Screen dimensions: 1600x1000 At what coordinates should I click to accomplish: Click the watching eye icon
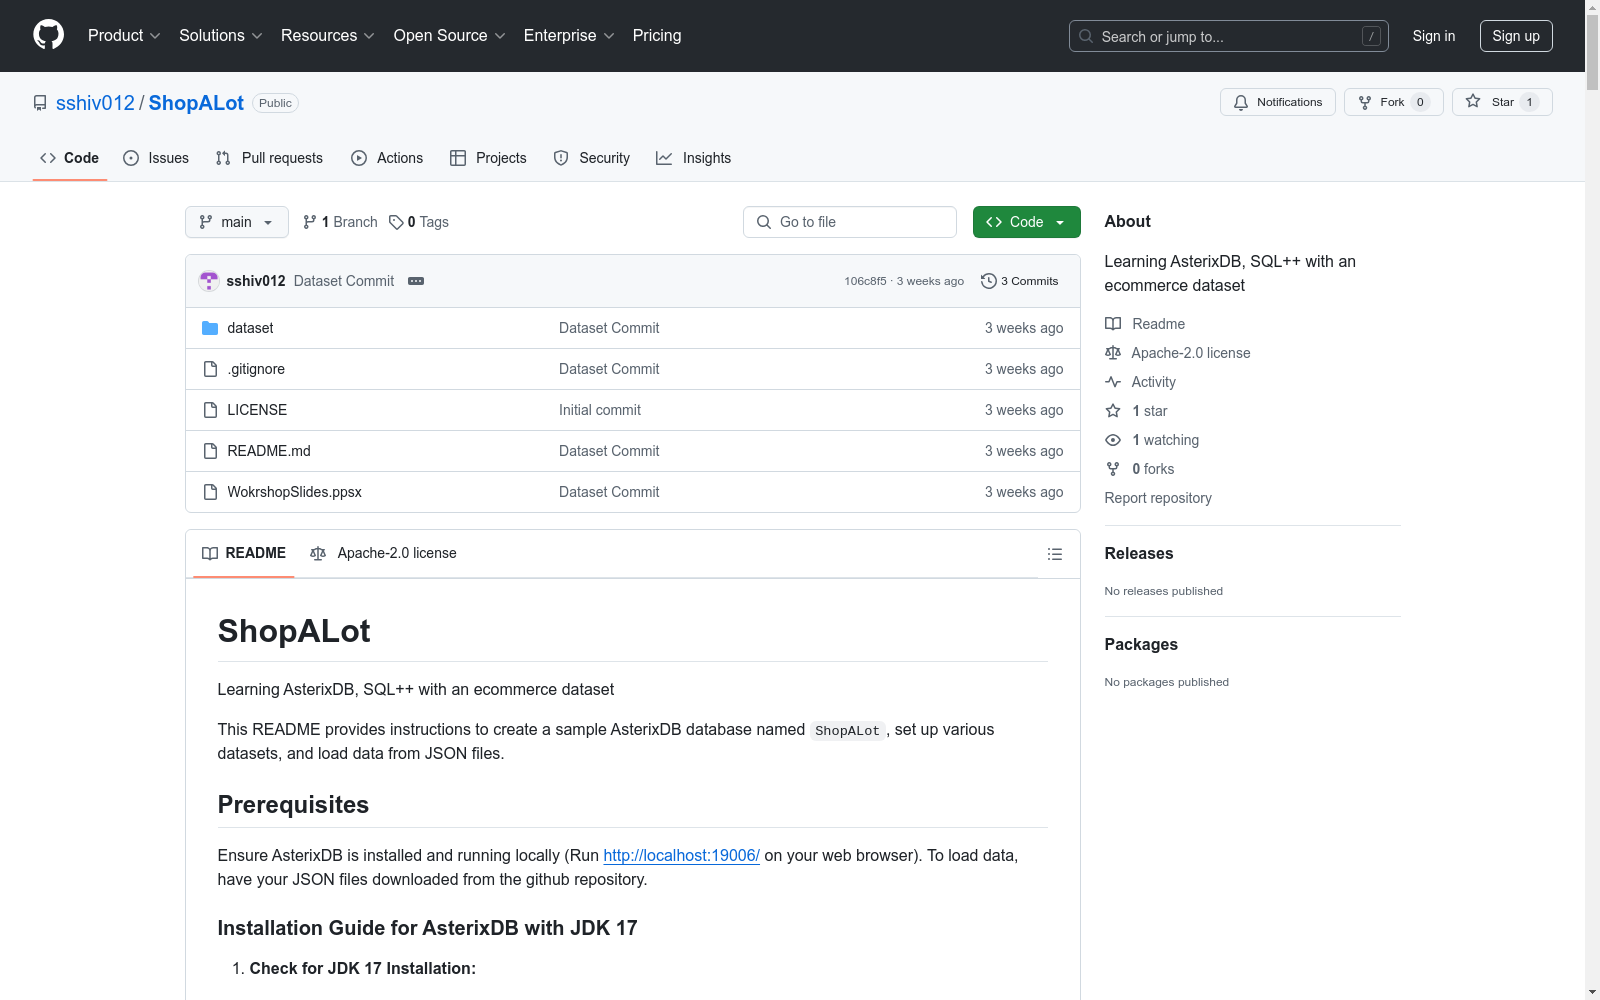pyautogui.click(x=1113, y=440)
